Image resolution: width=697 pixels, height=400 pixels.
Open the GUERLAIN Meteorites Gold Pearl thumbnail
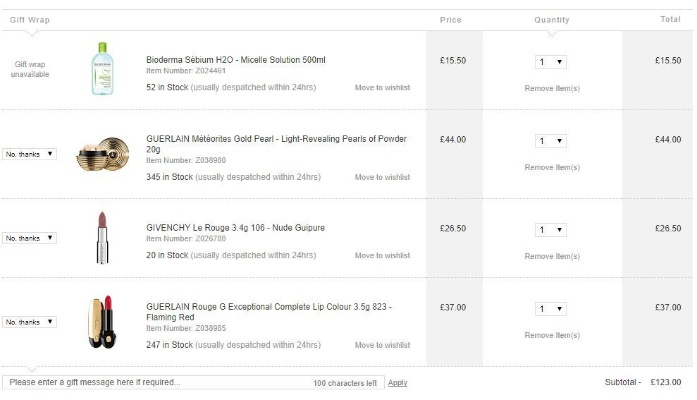point(103,154)
